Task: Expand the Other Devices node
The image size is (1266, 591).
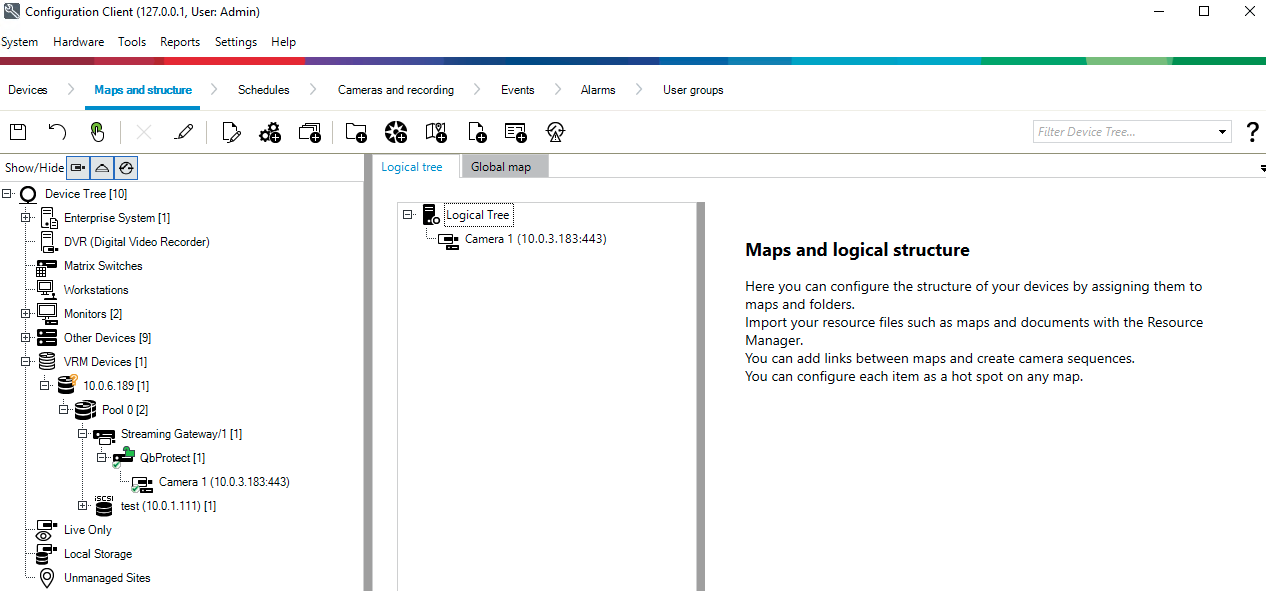Action: pos(26,338)
